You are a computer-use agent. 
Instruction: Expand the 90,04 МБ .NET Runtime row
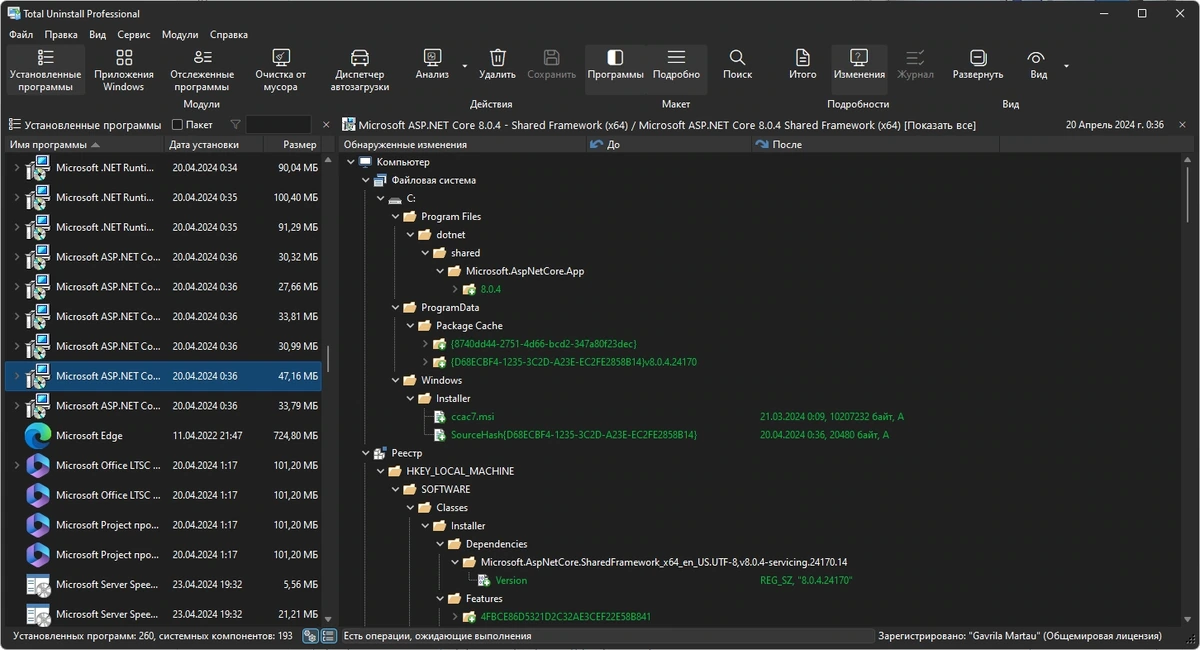(x=16, y=168)
